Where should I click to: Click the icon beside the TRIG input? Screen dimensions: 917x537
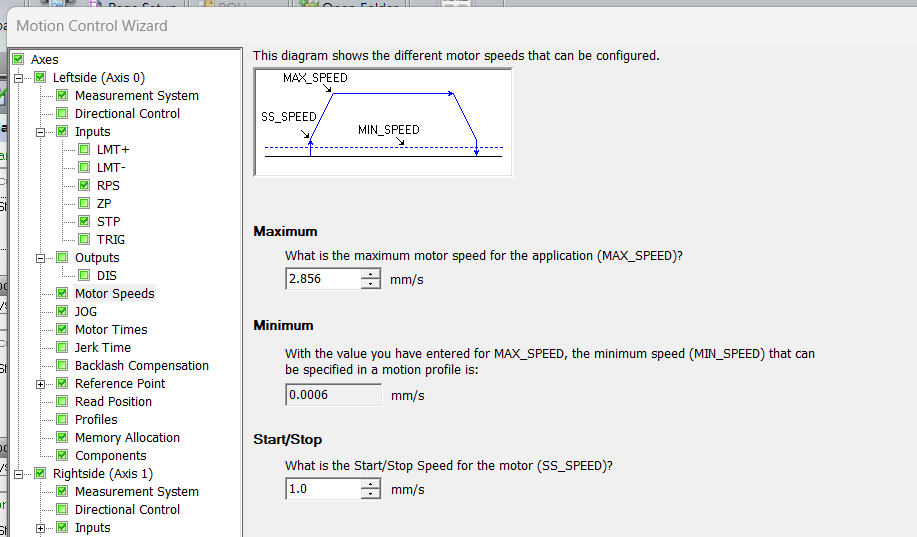(84, 240)
